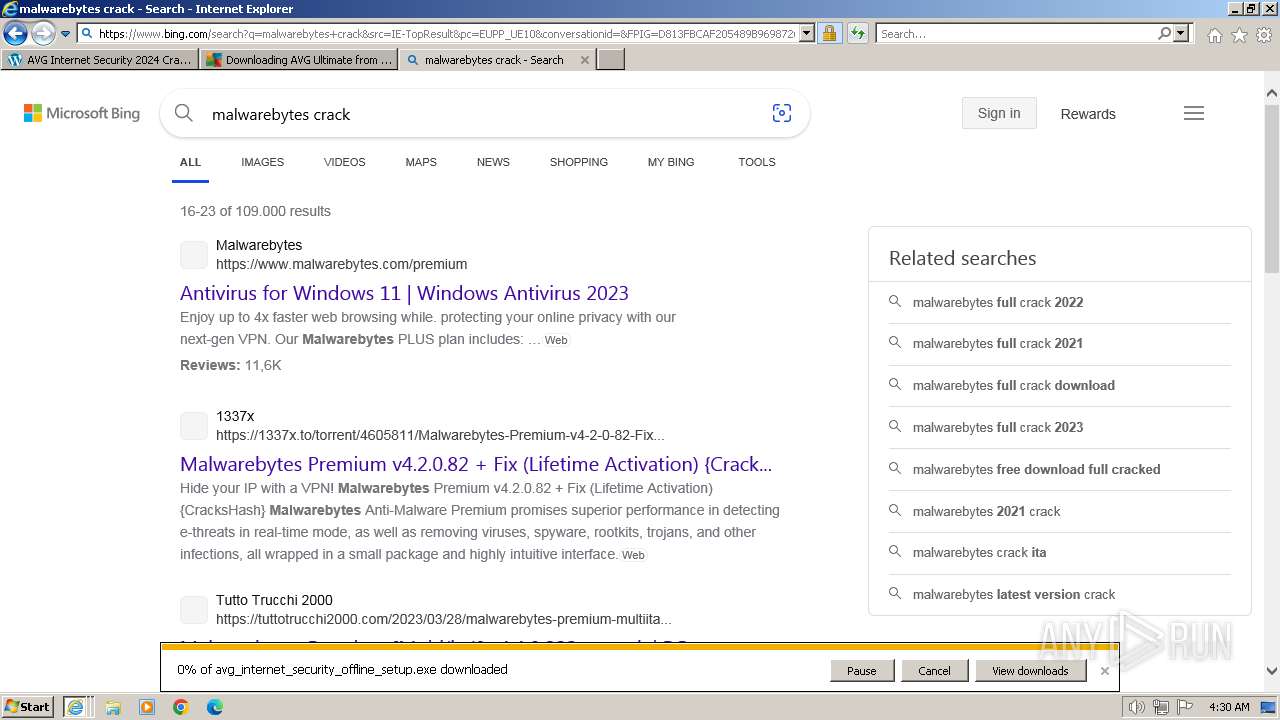Select related search malwarebytes full crack 2021

tap(998, 343)
